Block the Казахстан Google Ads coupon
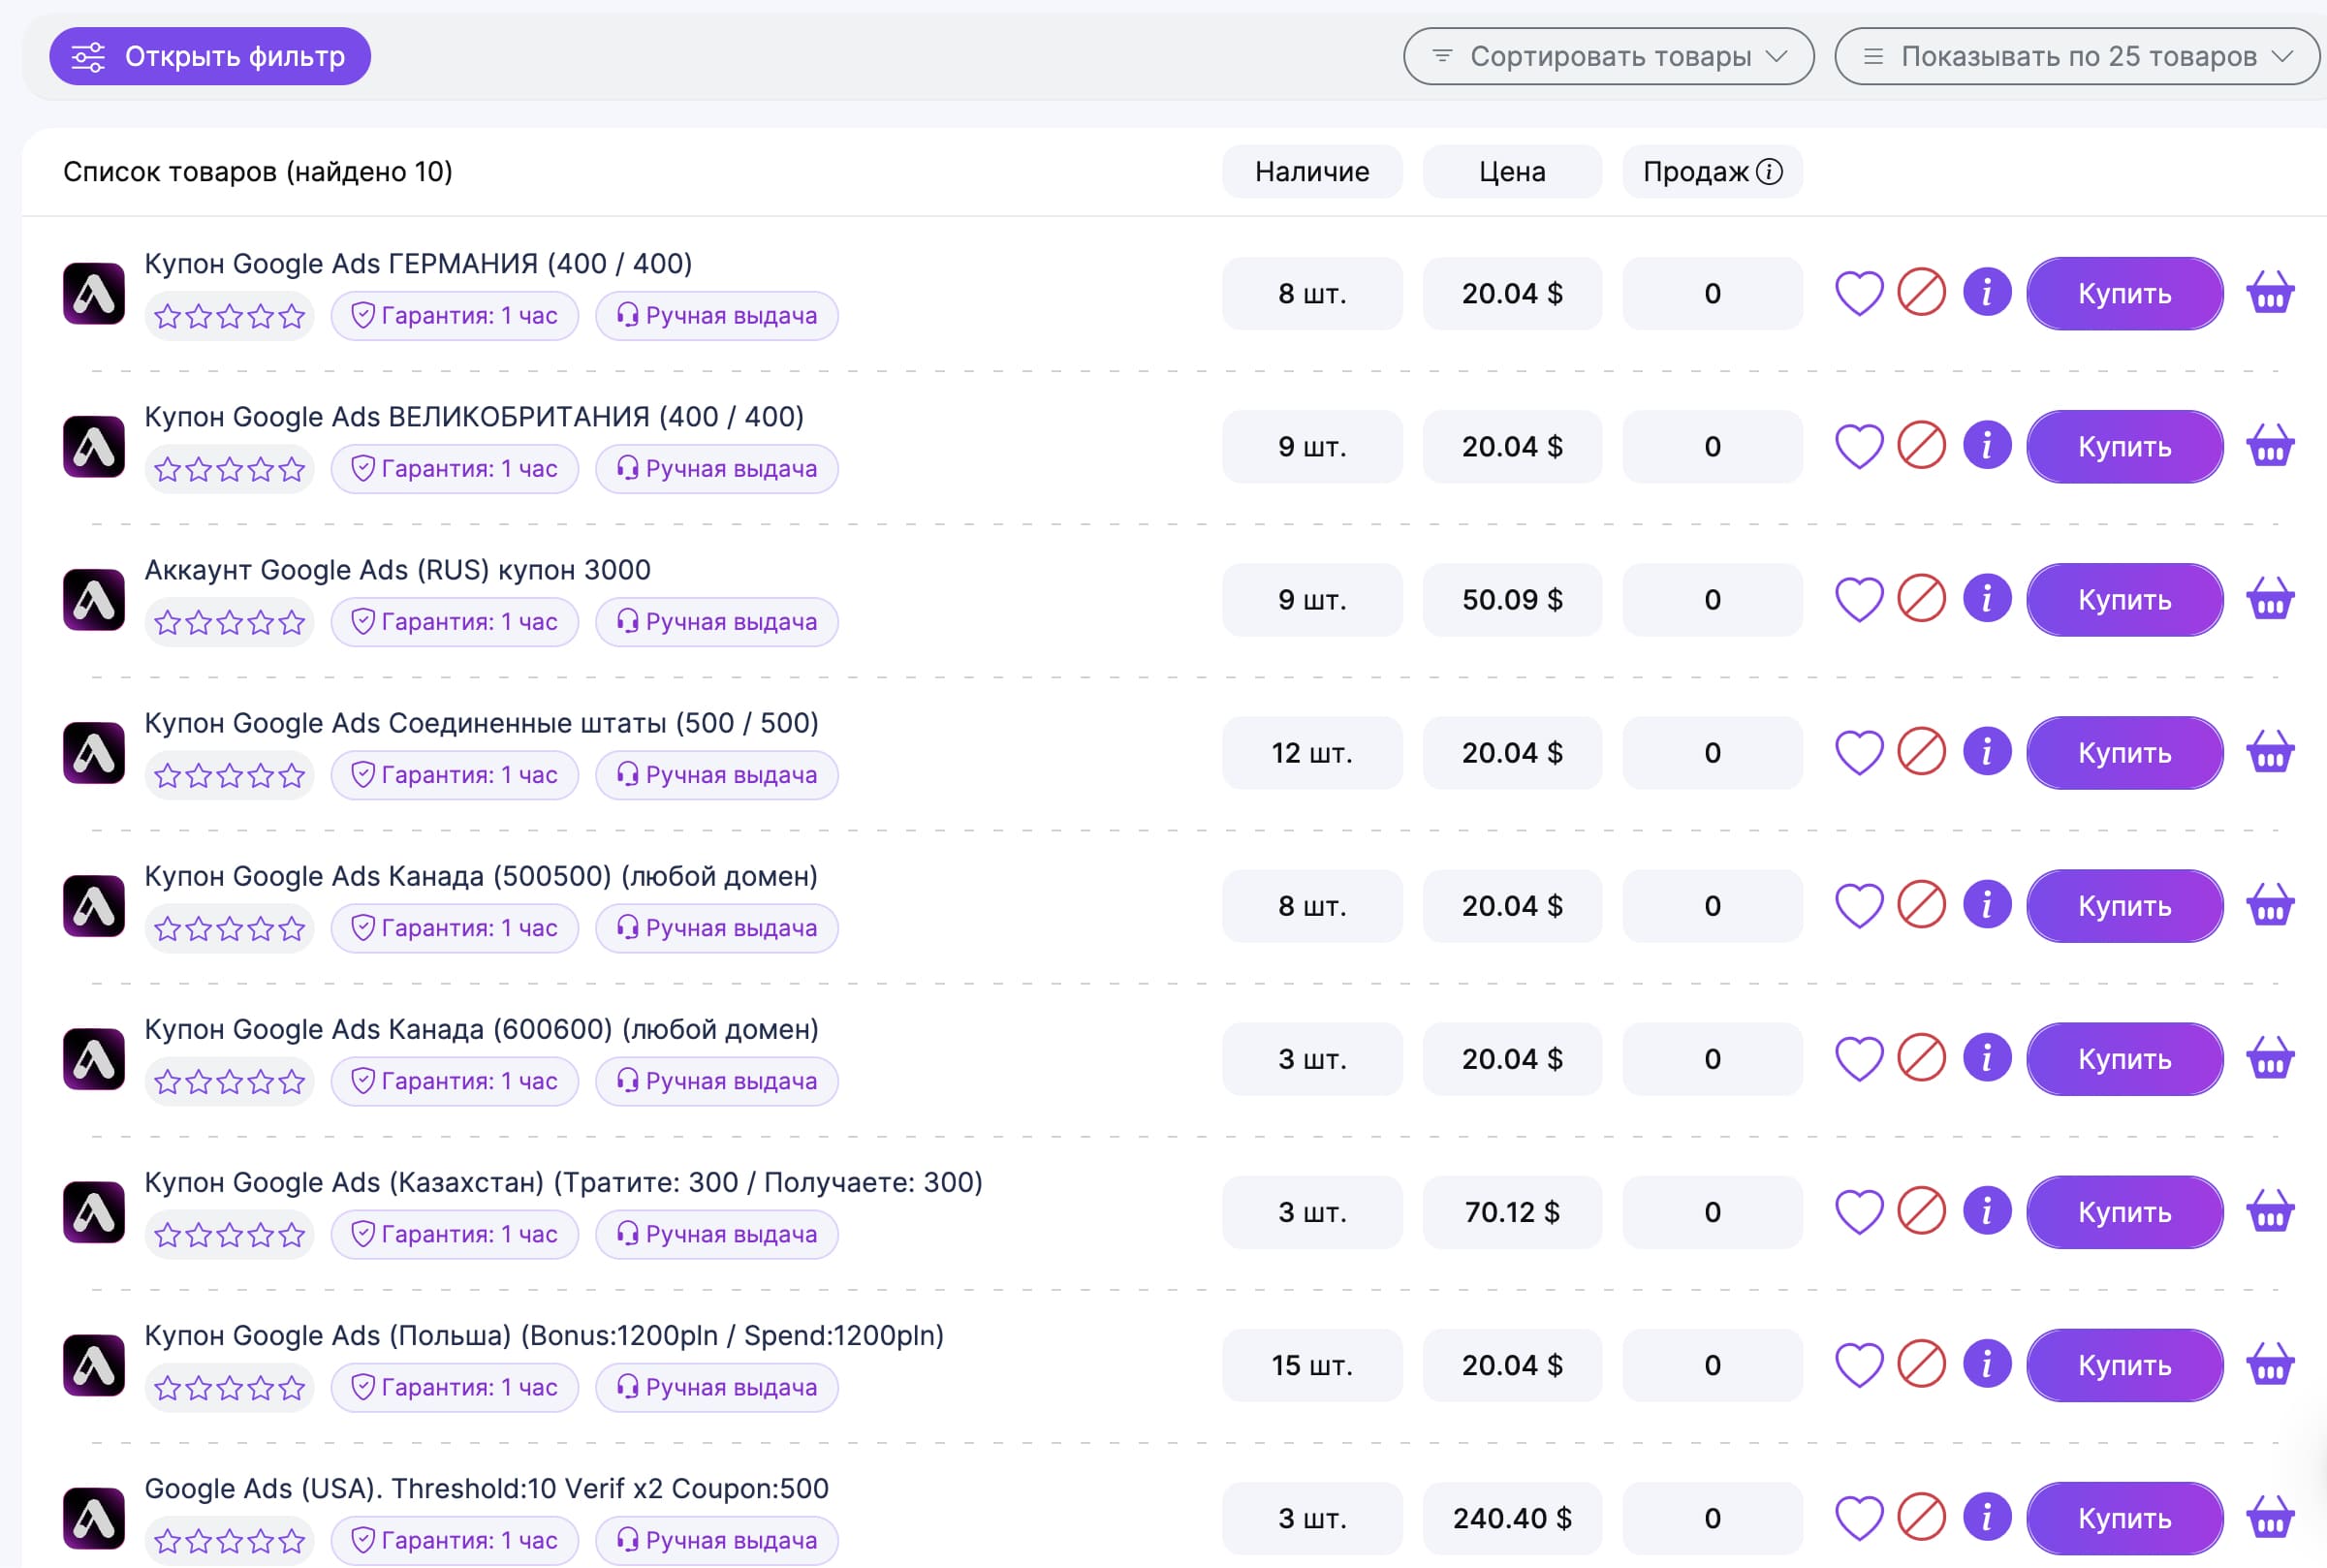Image resolution: width=2327 pixels, height=1568 pixels. click(x=1921, y=1211)
